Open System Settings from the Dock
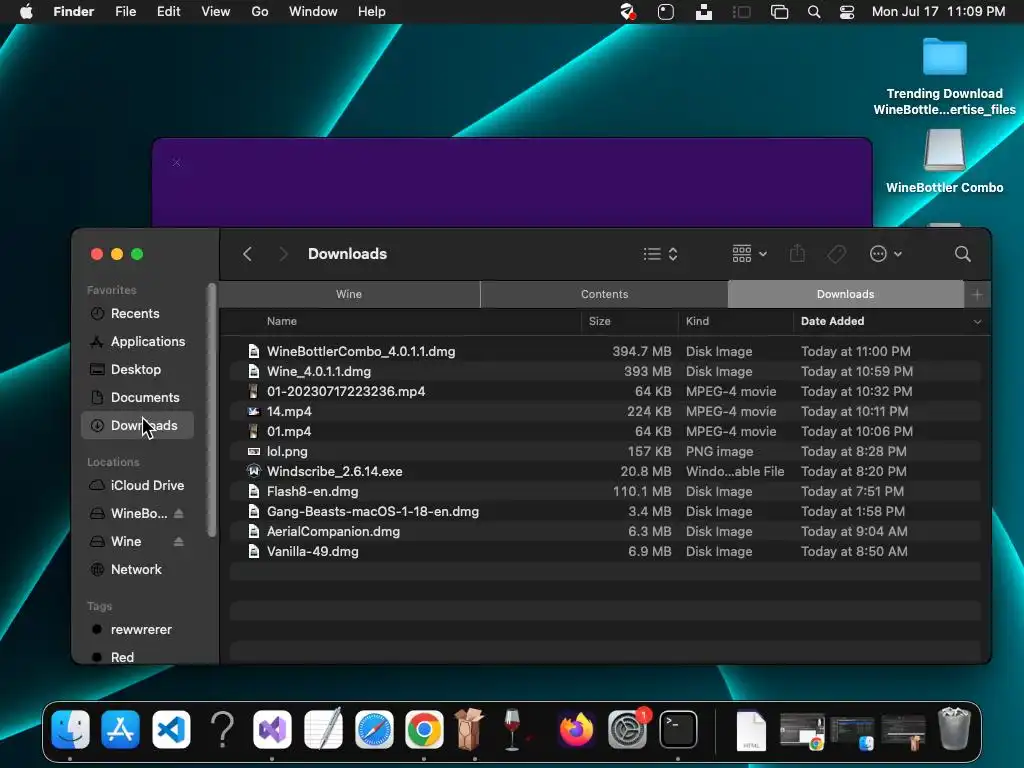Viewport: 1024px width, 768px height. click(628, 729)
